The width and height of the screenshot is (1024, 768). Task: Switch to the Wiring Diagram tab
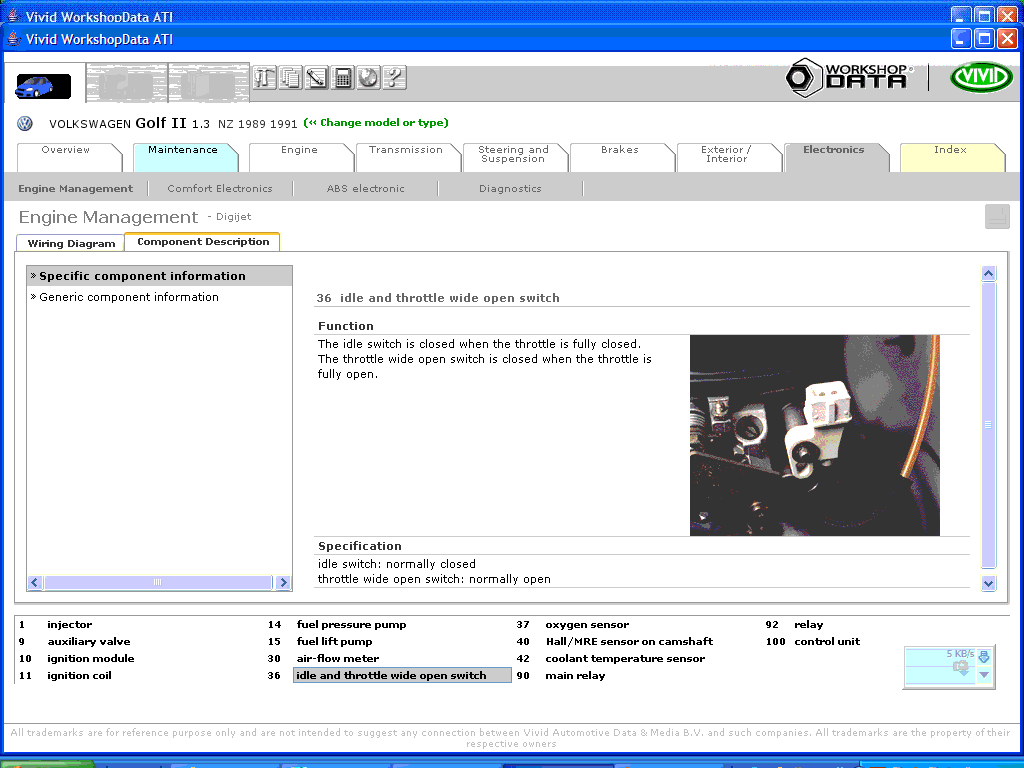(71, 243)
